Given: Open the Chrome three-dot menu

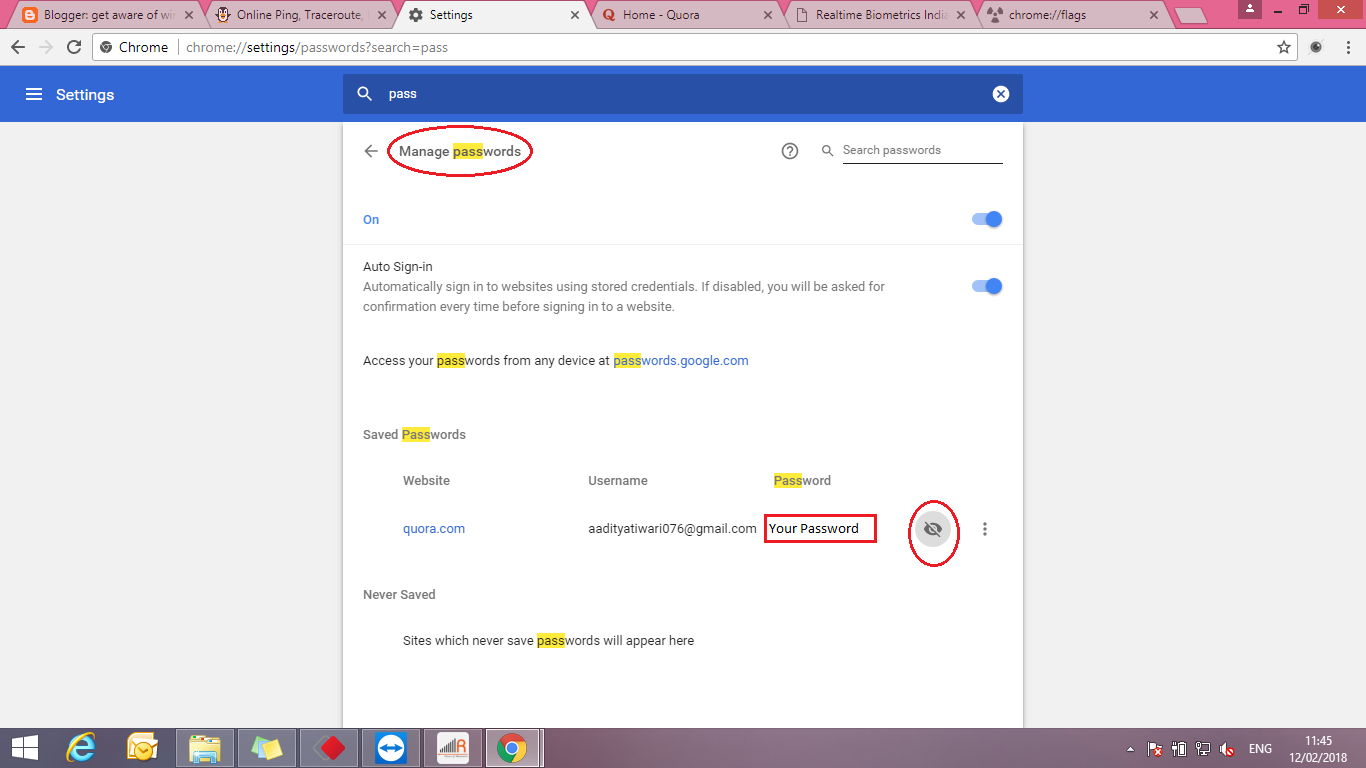Looking at the screenshot, I should coord(1349,47).
